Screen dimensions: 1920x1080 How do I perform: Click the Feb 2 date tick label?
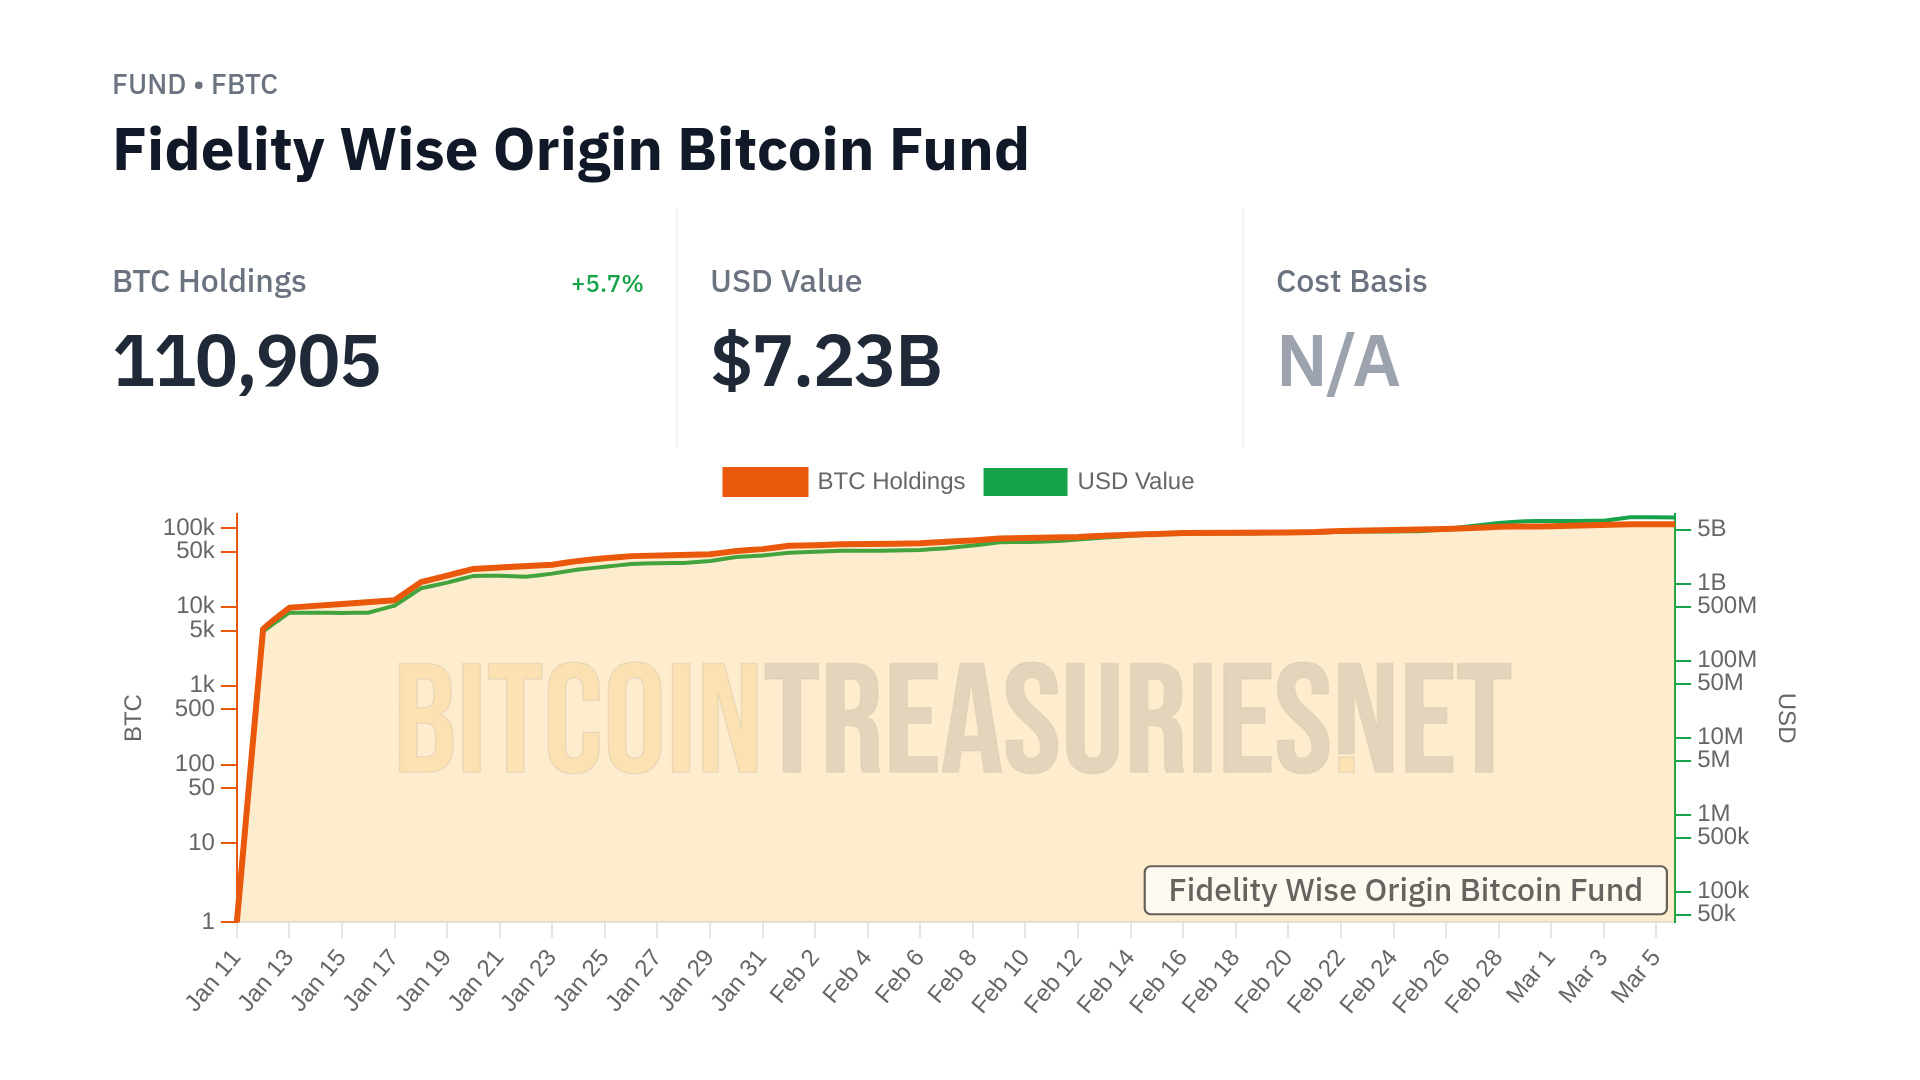794,976
